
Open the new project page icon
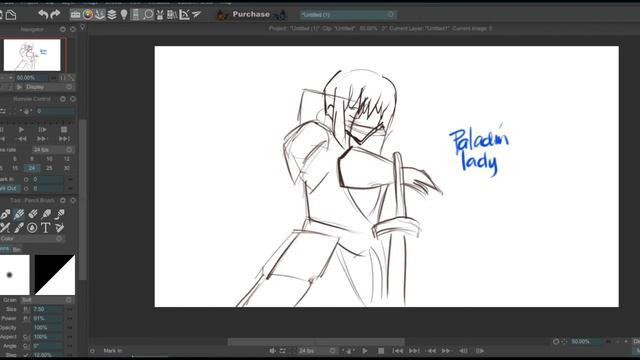pos(11,15)
